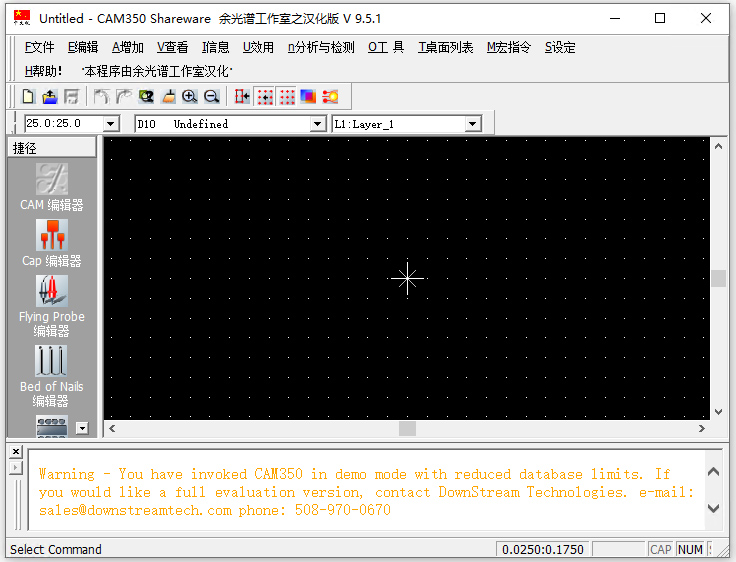Open the Bed of Nails 编辑器 shortcut

coord(52,376)
